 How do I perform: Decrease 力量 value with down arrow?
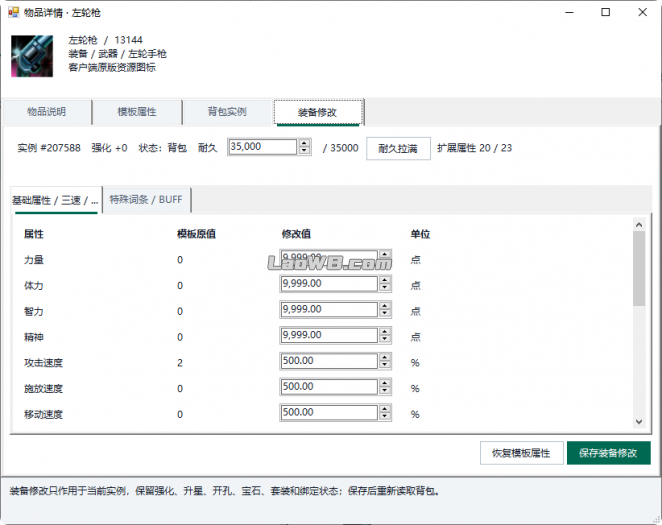pyautogui.click(x=385, y=262)
